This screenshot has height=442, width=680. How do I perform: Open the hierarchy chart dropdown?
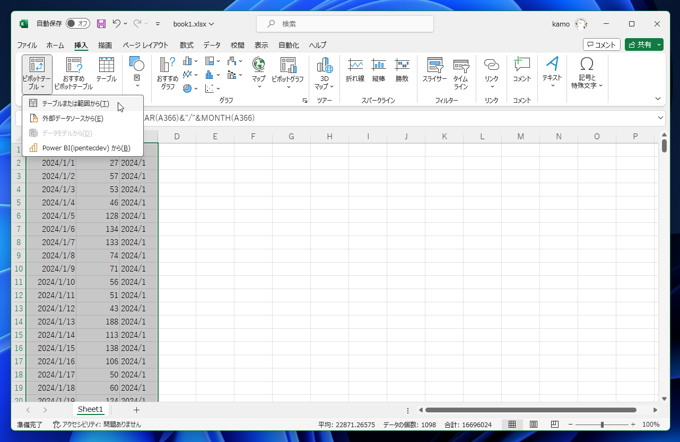point(212,61)
